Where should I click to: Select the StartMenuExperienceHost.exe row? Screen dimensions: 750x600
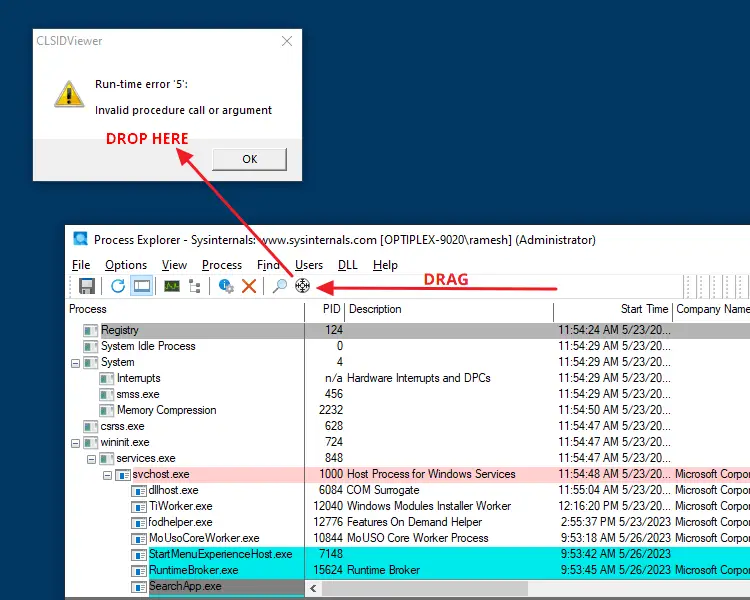point(408,554)
